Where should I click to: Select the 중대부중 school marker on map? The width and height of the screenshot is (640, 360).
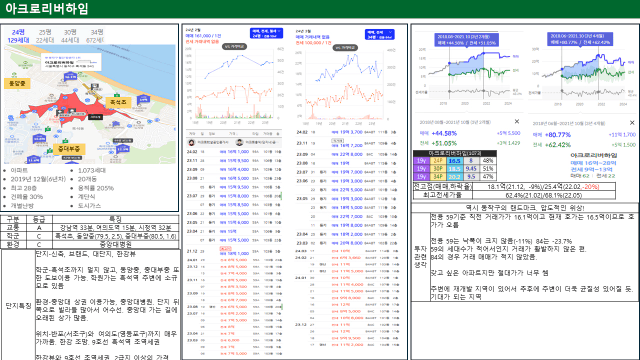click(x=69, y=149)
